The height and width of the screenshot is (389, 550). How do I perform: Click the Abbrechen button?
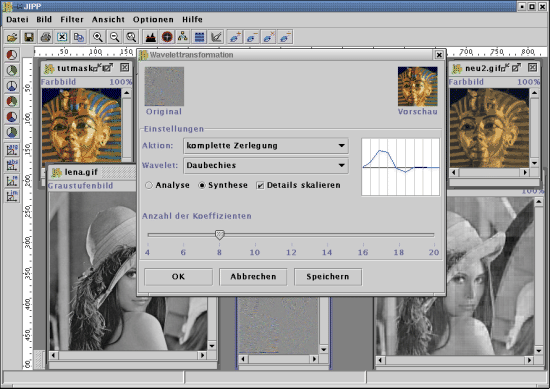pos(253,277)
